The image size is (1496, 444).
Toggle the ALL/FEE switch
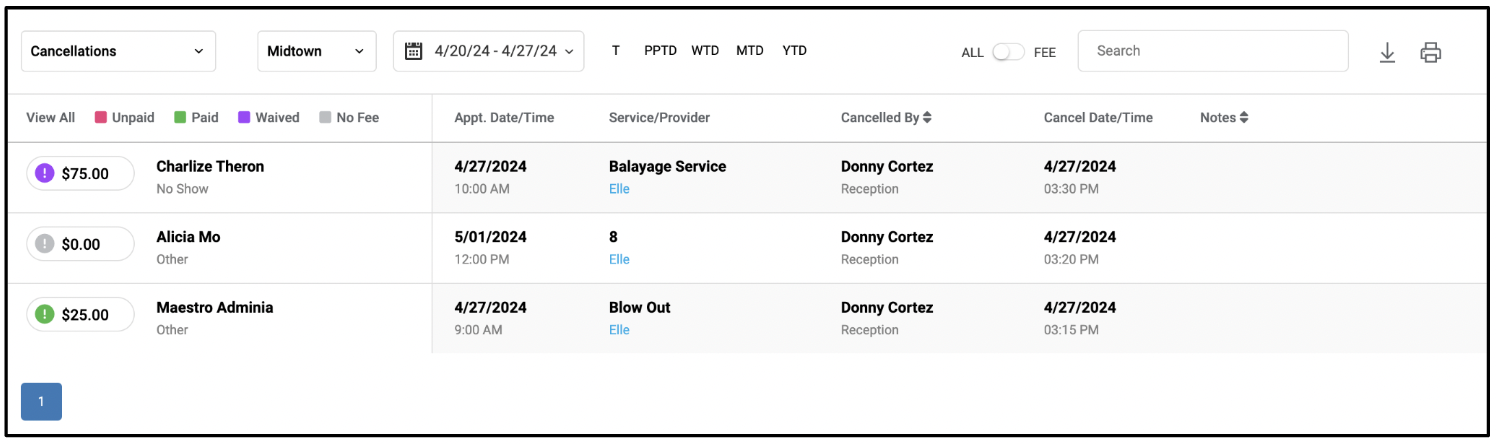(1008, 52)
